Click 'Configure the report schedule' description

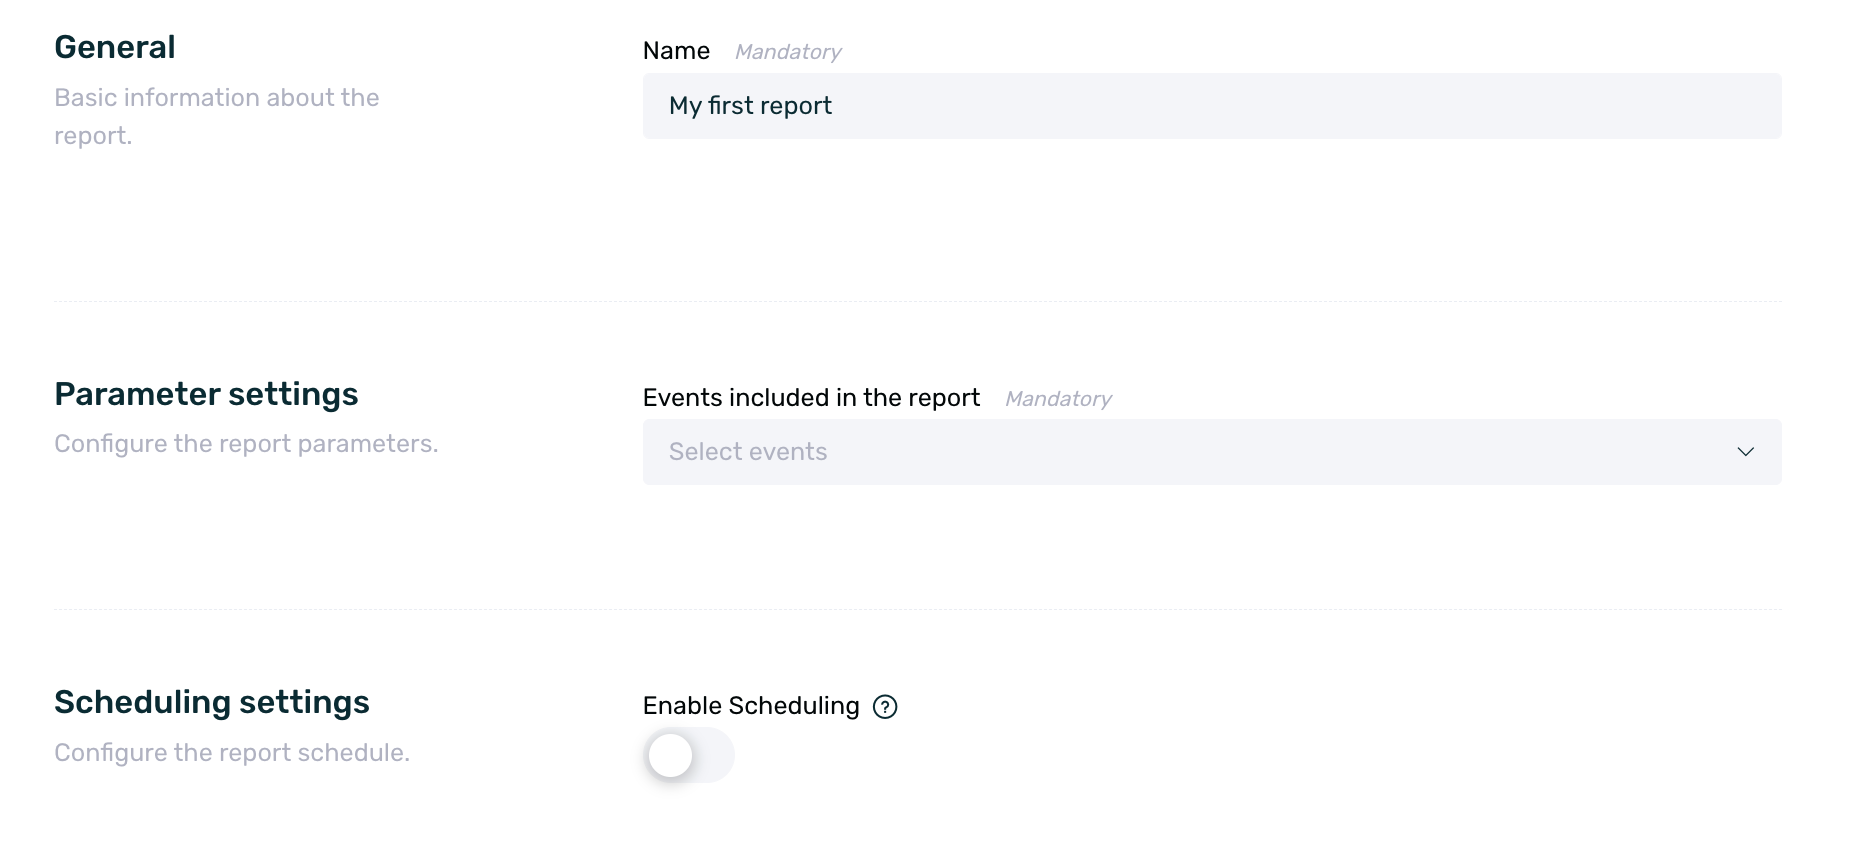pyautogui.click(x=232, y=753)
